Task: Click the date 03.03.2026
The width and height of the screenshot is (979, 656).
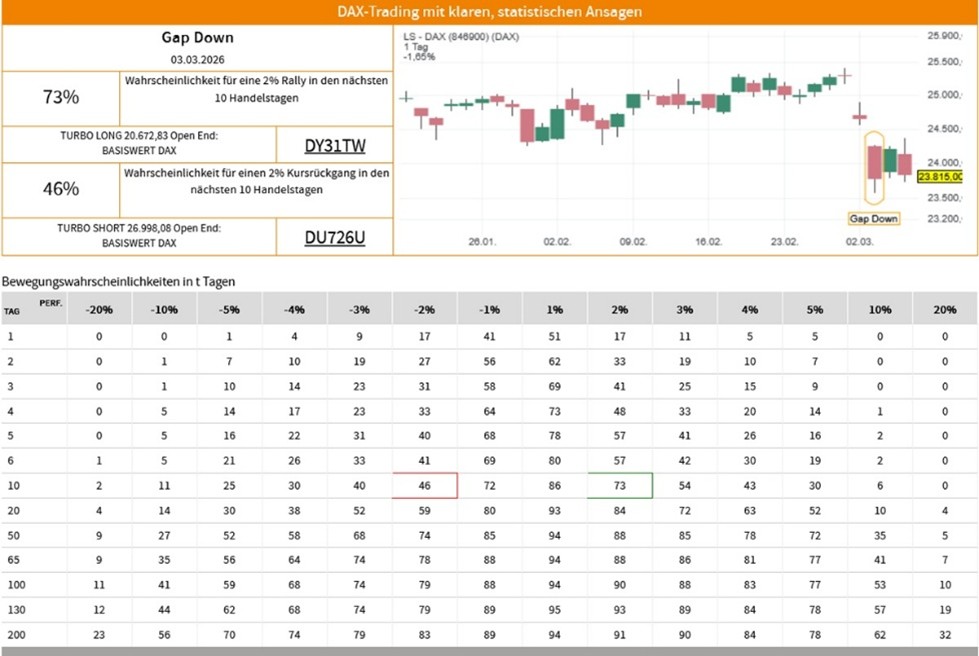Action: pyautogui.click(x=197, y=62)
